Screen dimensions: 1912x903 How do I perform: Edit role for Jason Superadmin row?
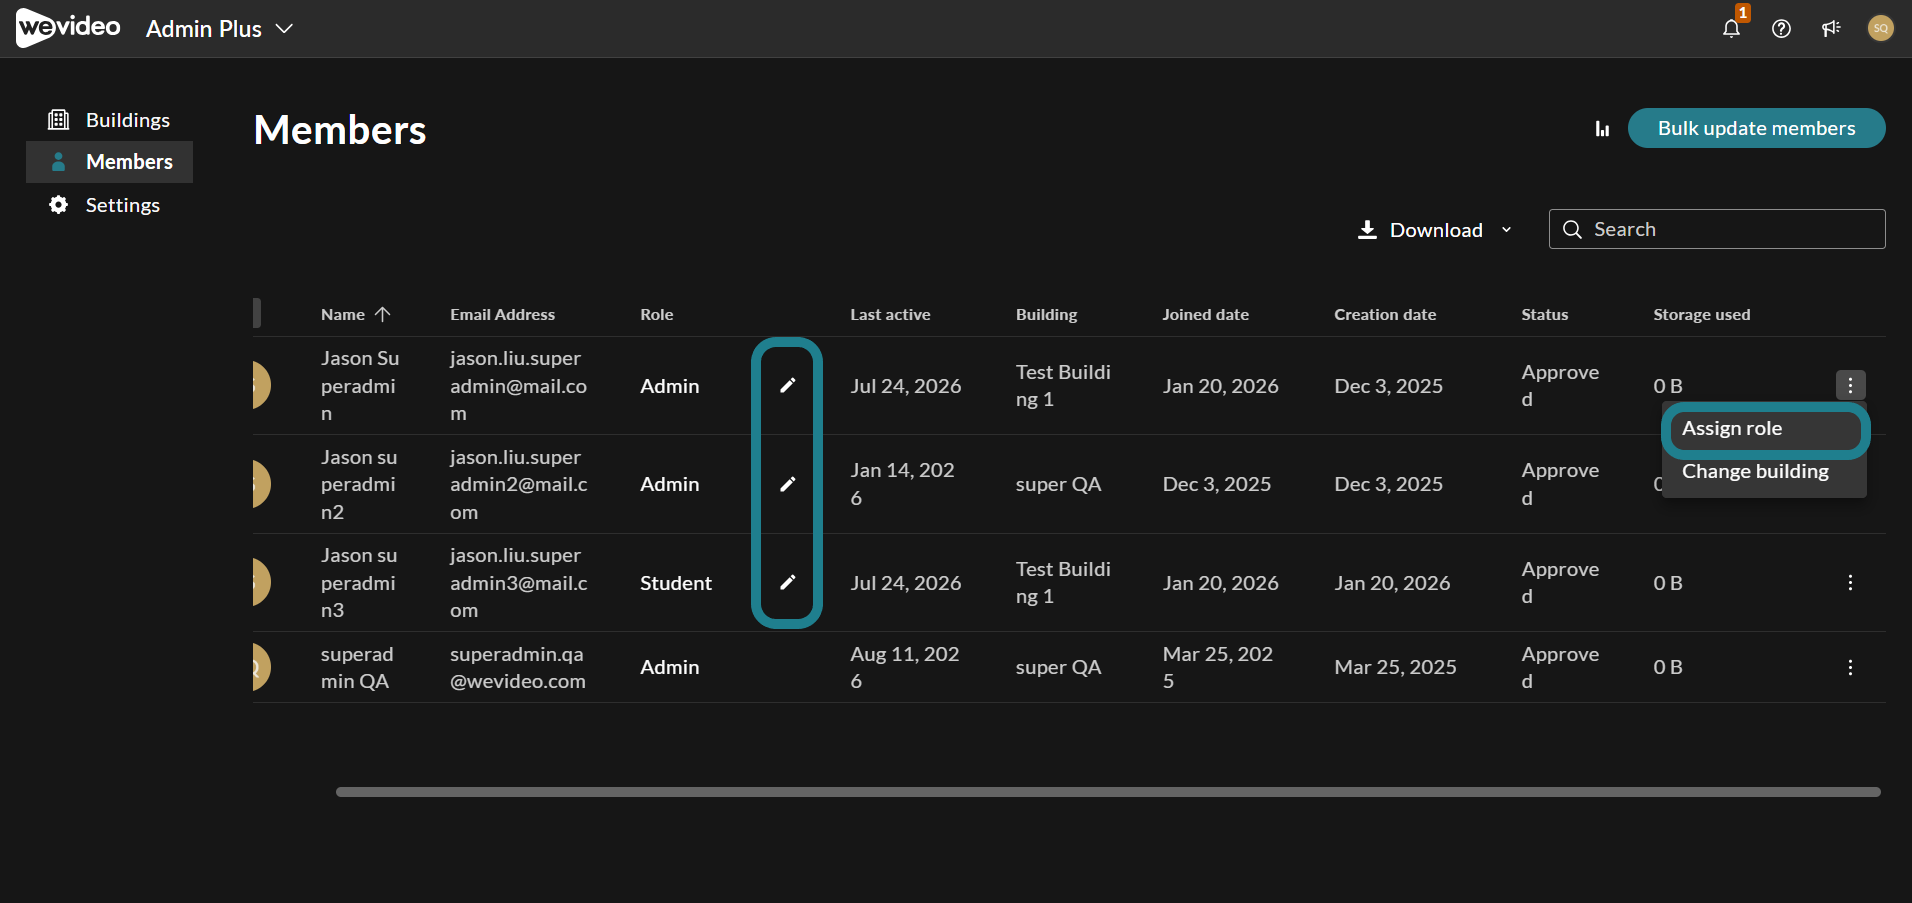tap(788, 385)
